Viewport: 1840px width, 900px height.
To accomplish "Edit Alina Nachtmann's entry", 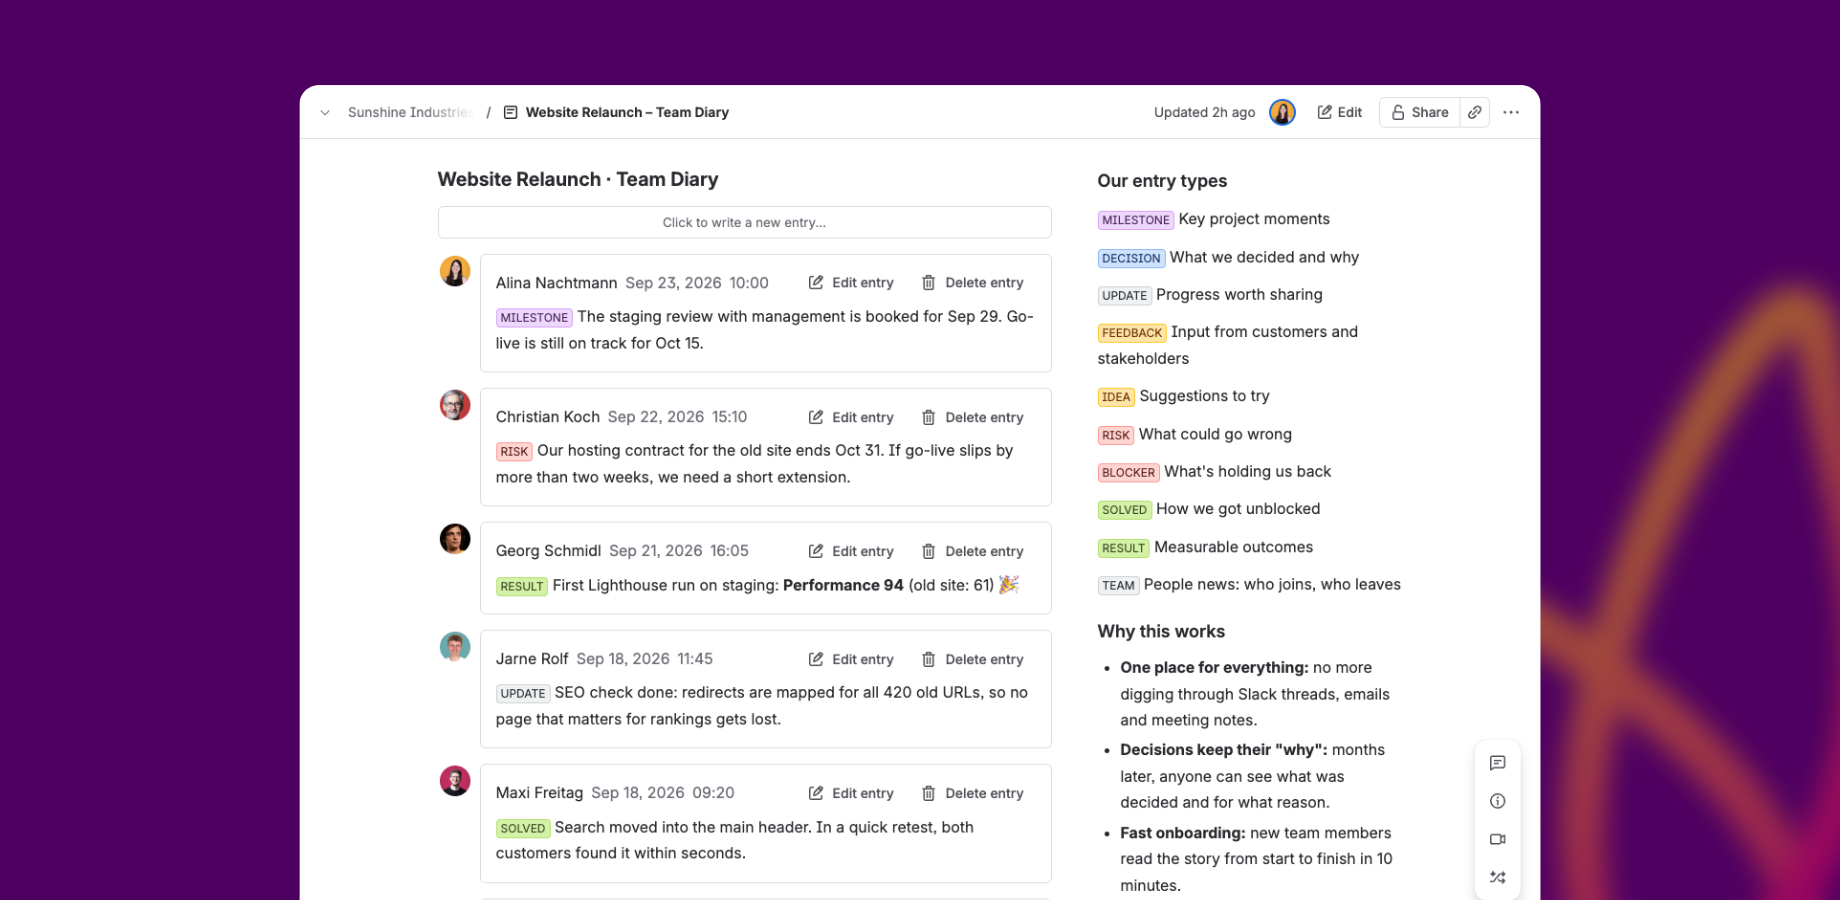I will (x=851, y=283).
